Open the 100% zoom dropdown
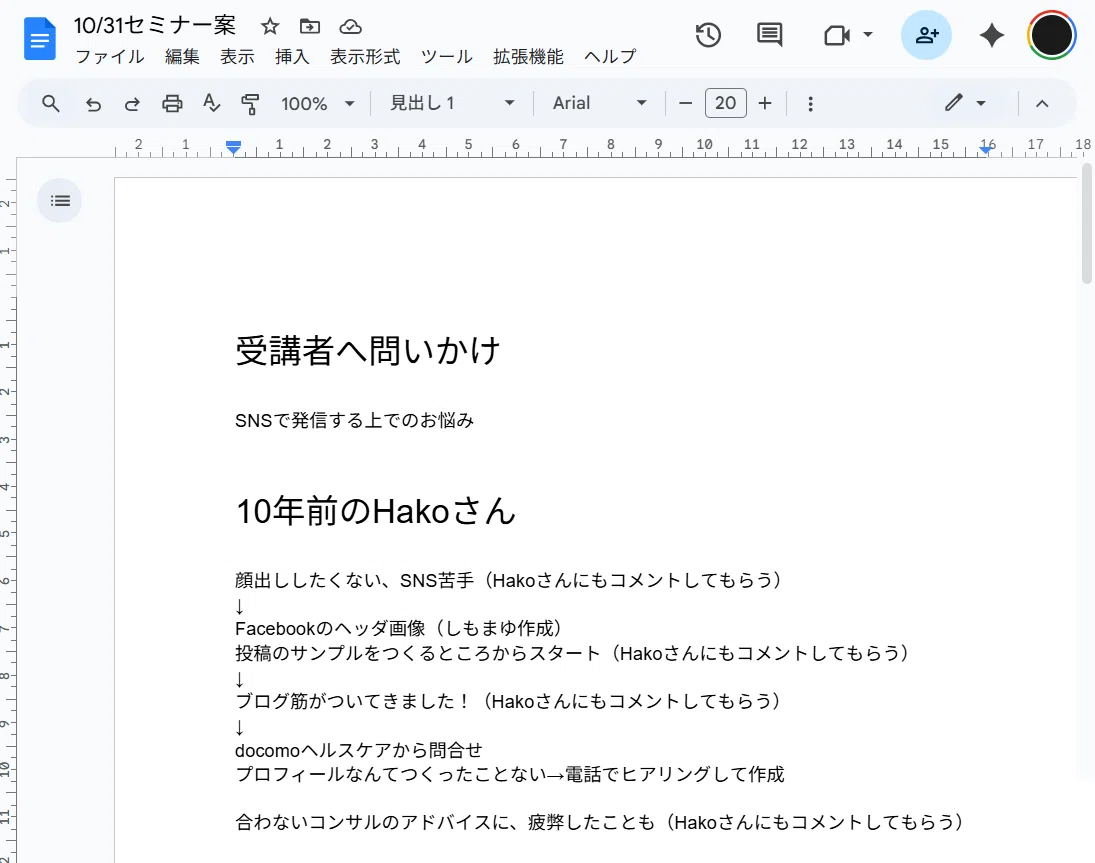The width and height of the screenshot is (1095, 863). [x=318, y=104]
